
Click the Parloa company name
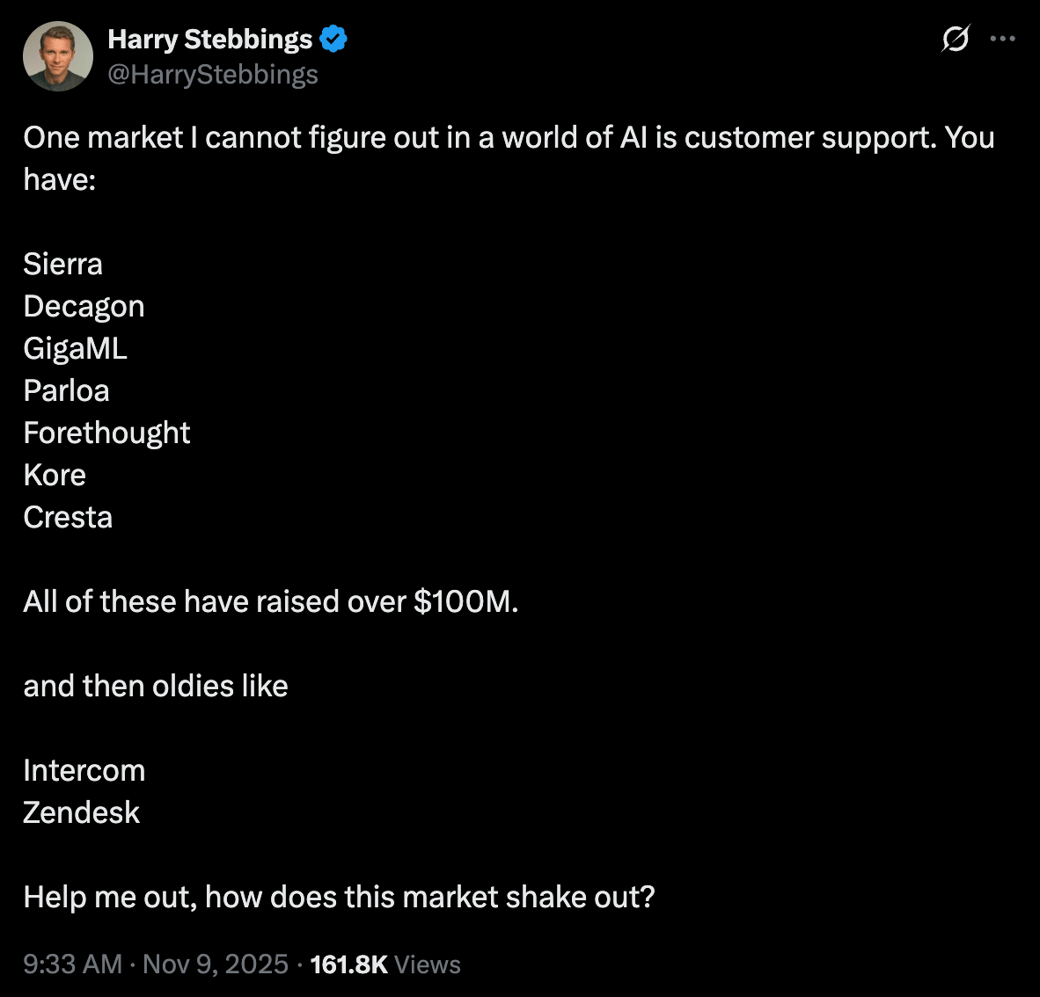66,390
